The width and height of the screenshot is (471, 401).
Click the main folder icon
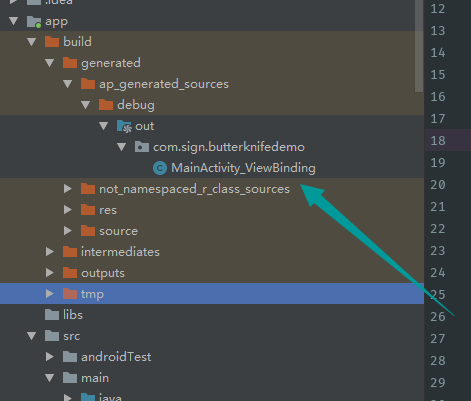click(x=70, y=378)
